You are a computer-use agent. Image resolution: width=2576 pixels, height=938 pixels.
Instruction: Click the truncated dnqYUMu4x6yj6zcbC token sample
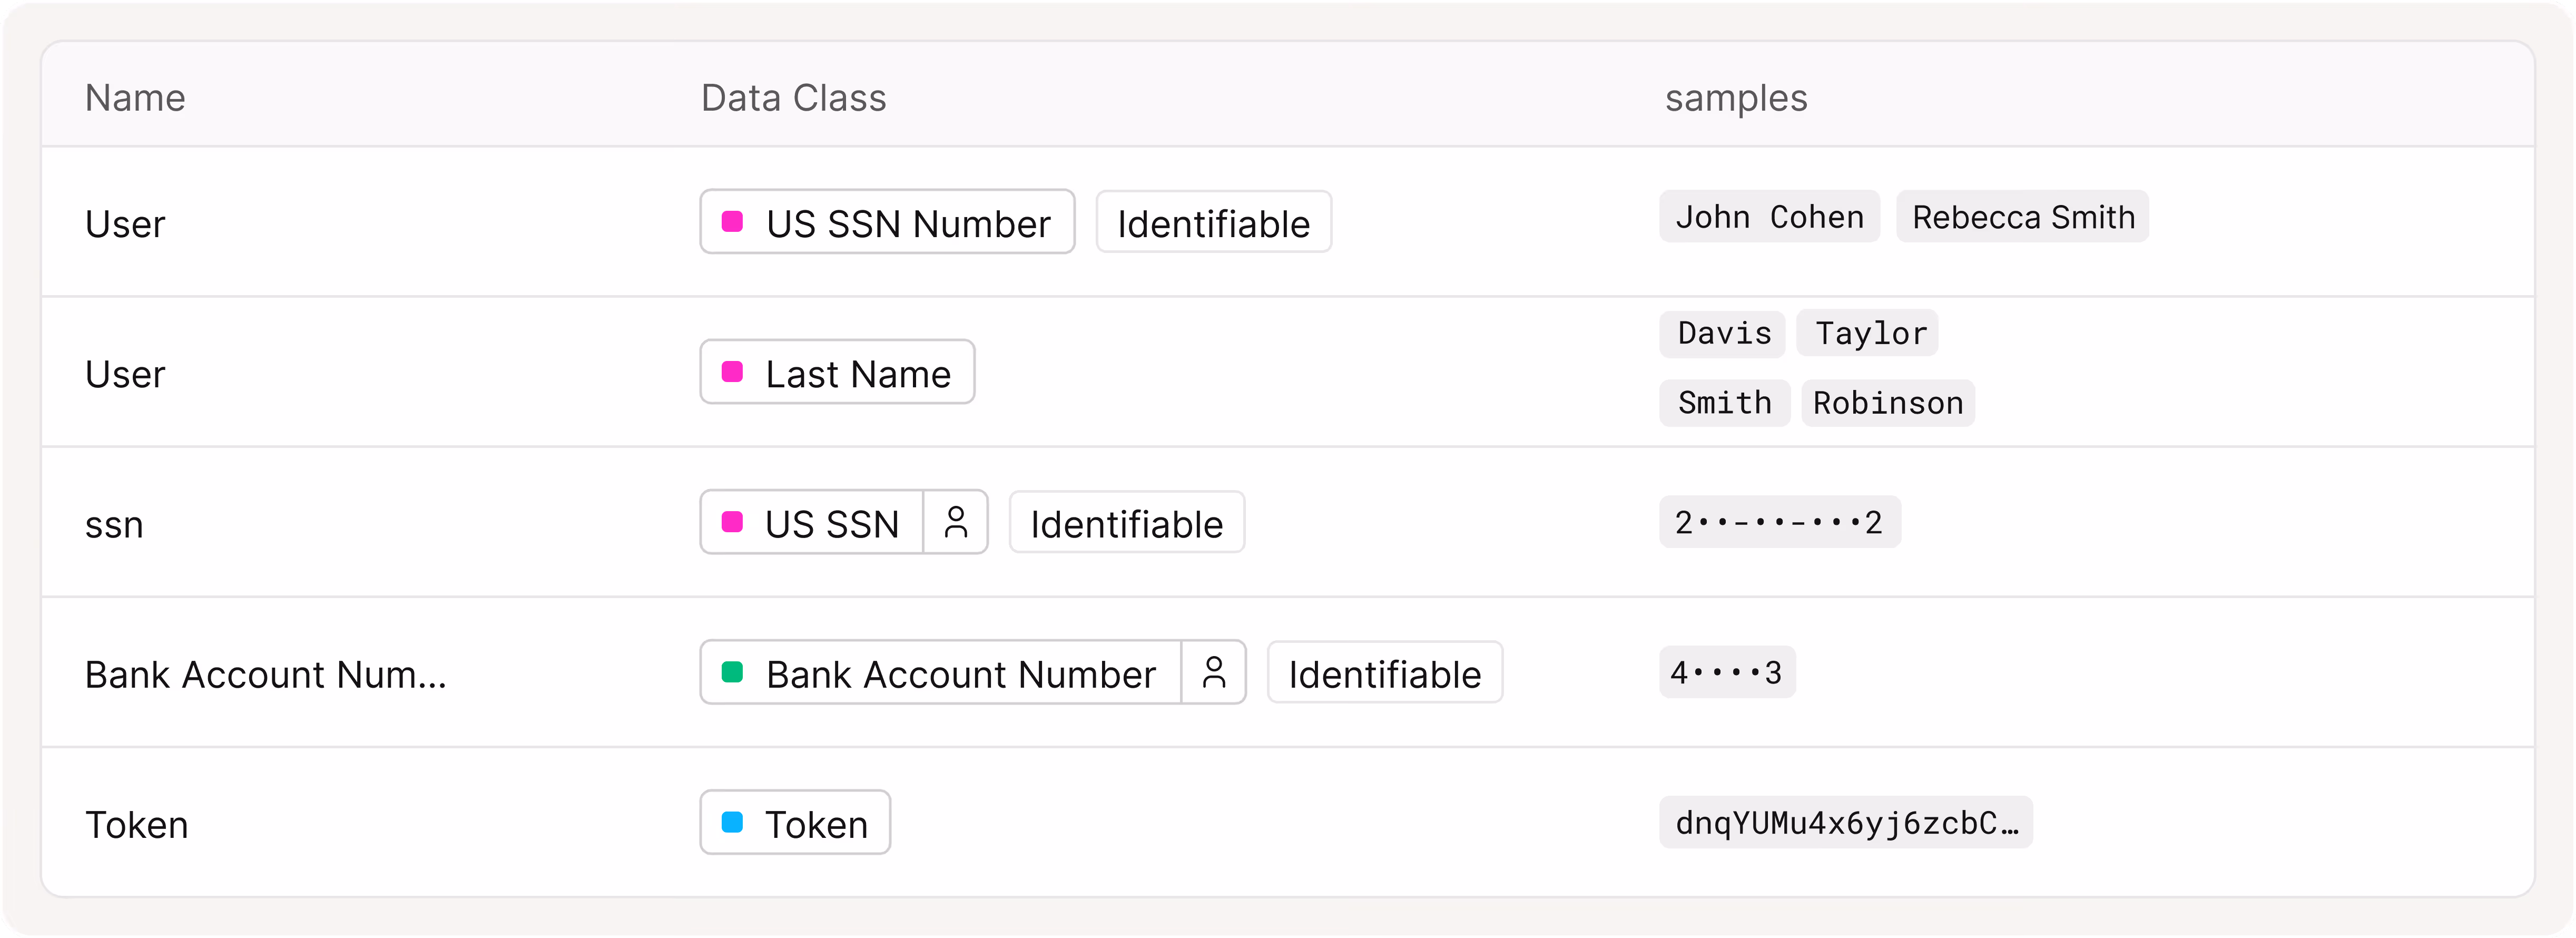1845,823
